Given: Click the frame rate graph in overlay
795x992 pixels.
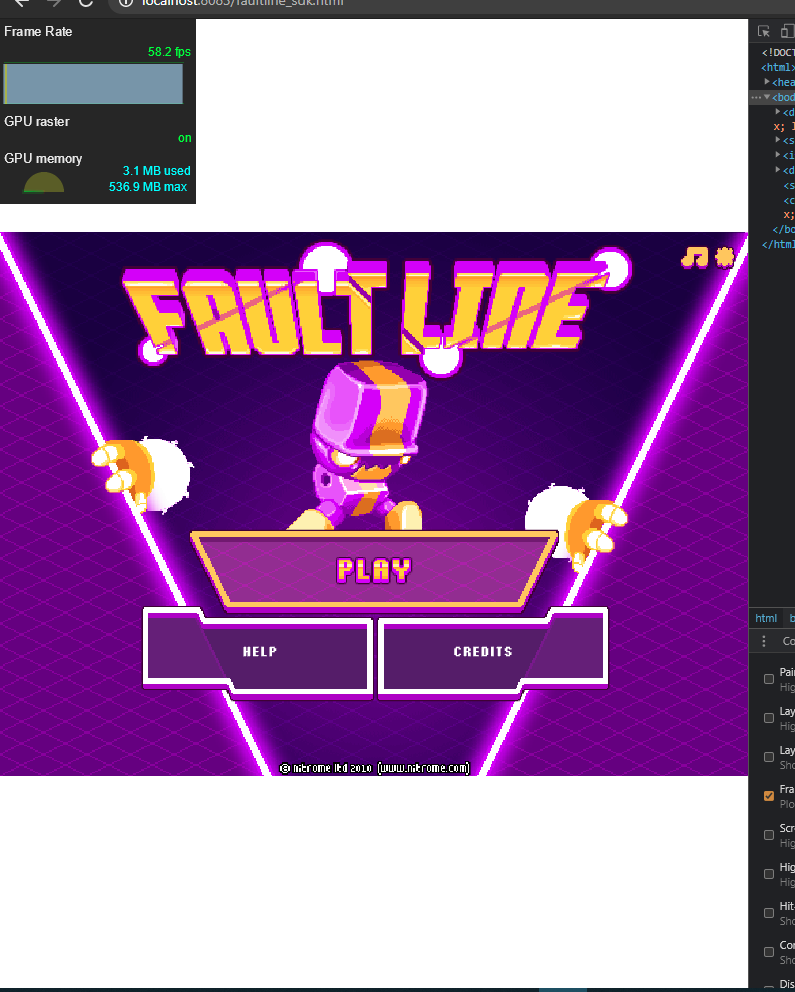Looking at the screenshot, I should pyautogui.click(x=93, y=84).
